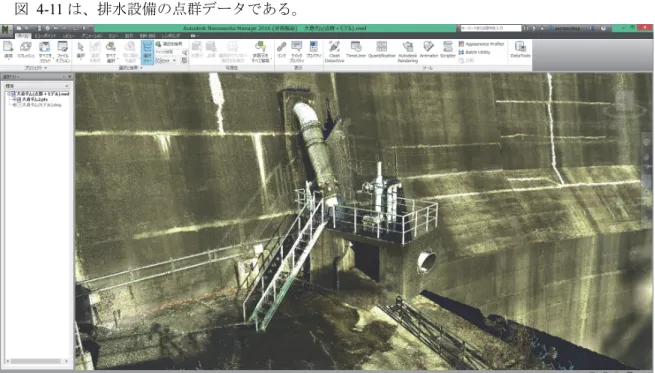
Task: Launch the Clash Detective tool
Action: pos(334,52)
